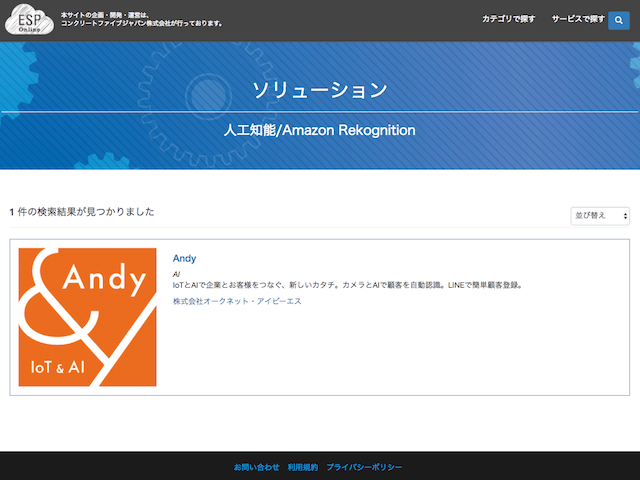
Task: Click the AI category label under Andy
Action: pyautogui.click(x=176, y=274)
